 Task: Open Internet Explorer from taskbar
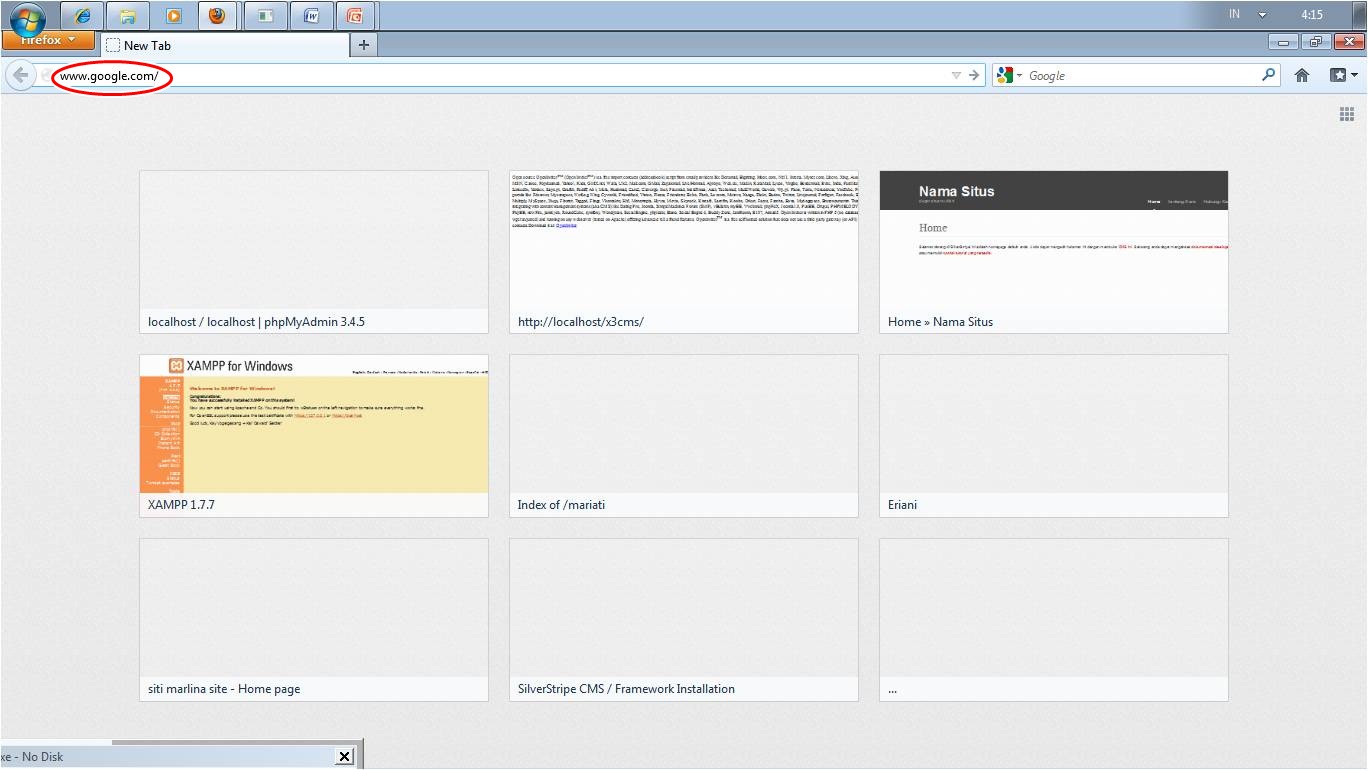[x=82, y=16]
